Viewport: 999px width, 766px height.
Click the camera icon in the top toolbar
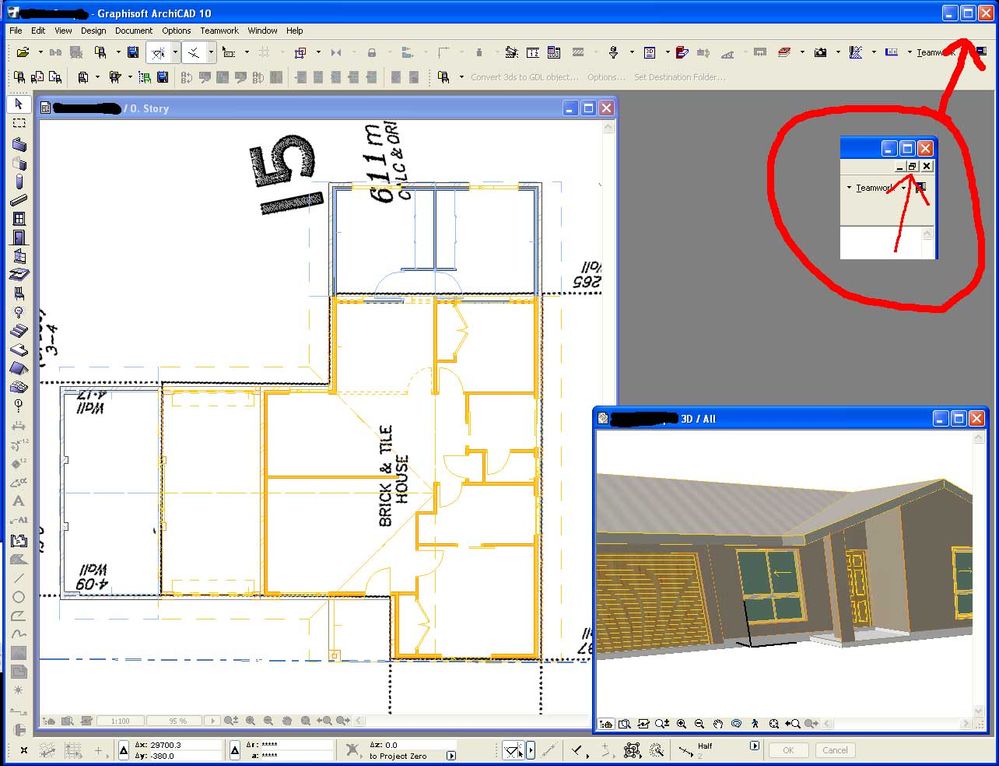[820, 52]
